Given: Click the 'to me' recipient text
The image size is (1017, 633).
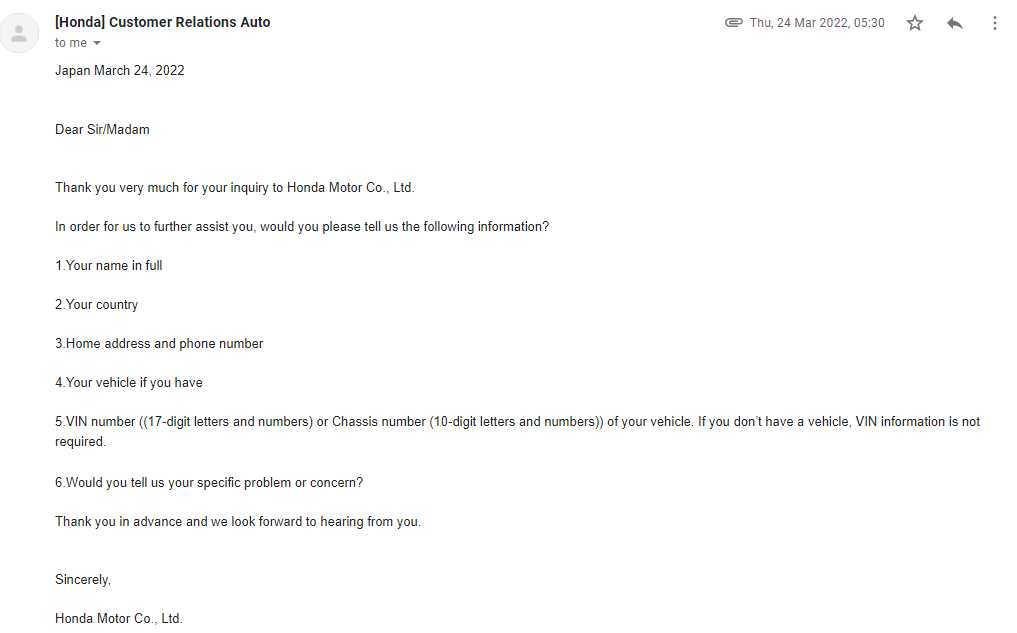Looking at the screenshot, I should 71,43.
